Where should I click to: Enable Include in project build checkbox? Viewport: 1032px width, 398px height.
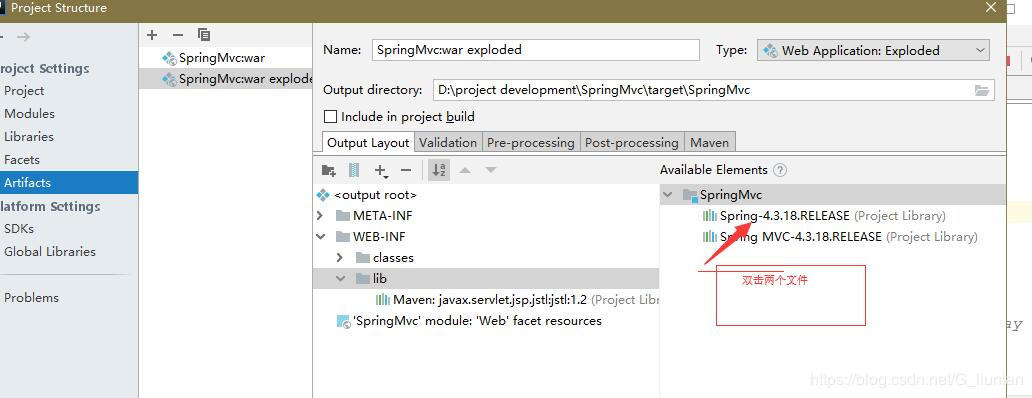click(330, 117)
